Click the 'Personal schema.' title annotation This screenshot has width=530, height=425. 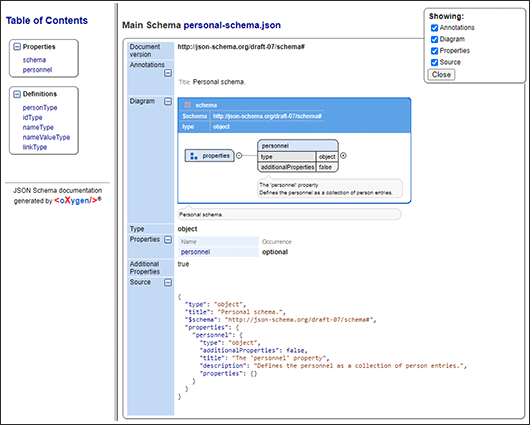coord(219,82)
